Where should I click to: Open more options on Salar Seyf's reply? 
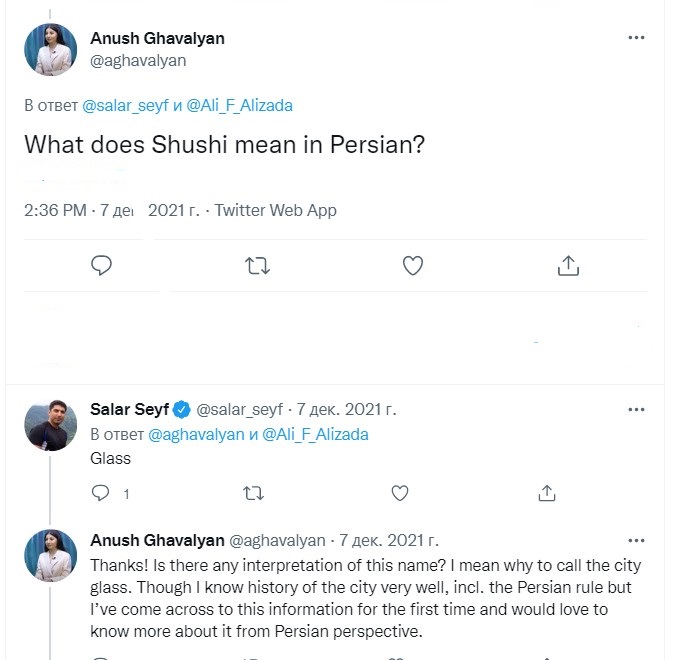(x=636, y=409)
